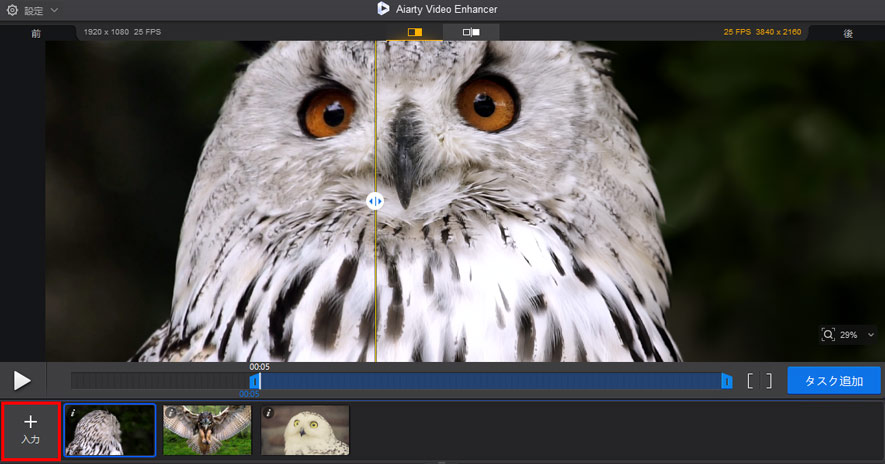Click the 後 label tab

[x=848, y=33]
